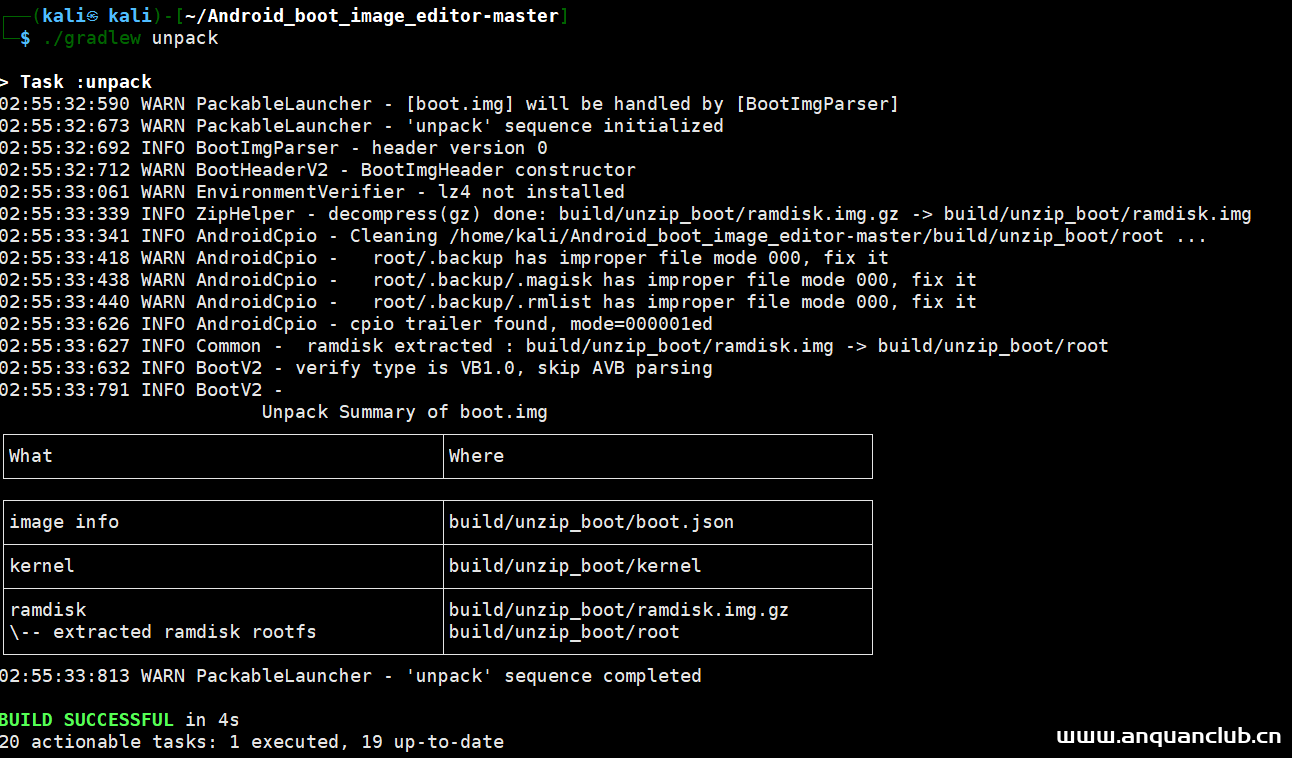Viewport: 1292px width, 758px height.
Task: Click the /home/kali/.../unzip_boot/root cleaning path
Action: coord(806,236)
